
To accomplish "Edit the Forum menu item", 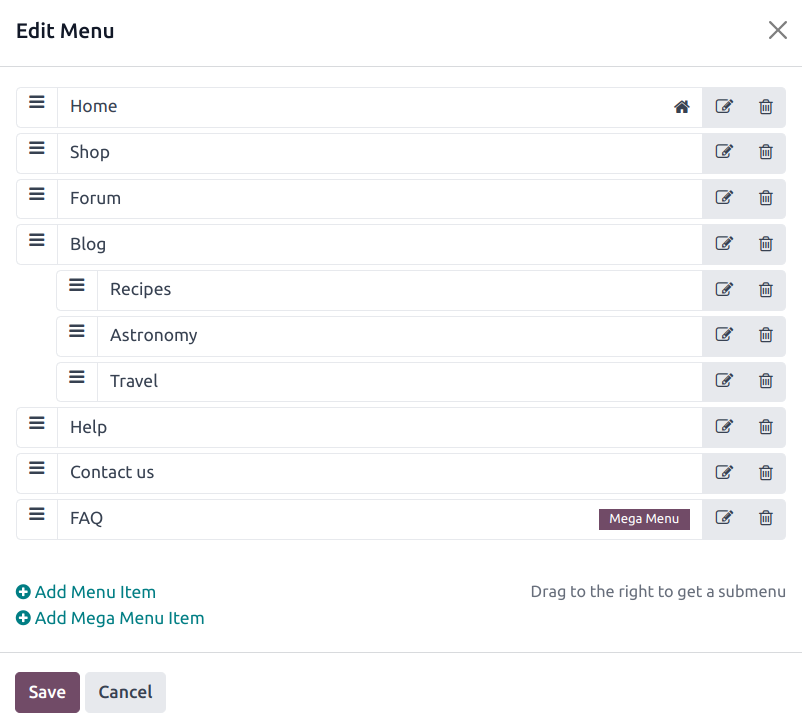I will [724, 197].
